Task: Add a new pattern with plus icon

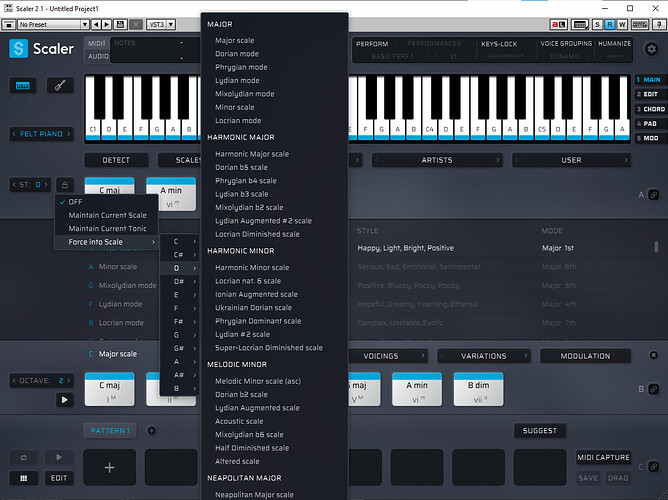Action: (x=151, y=431)
